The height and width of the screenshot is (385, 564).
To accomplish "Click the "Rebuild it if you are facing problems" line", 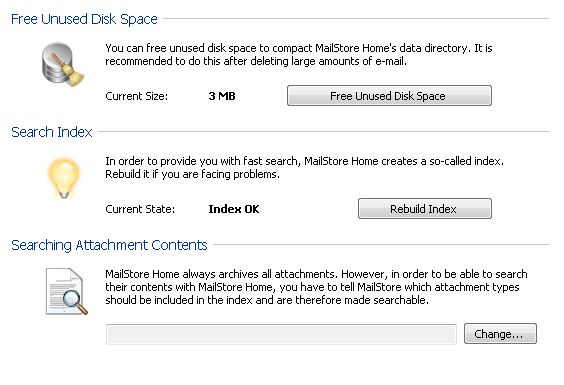I will [x=192, y=175].
